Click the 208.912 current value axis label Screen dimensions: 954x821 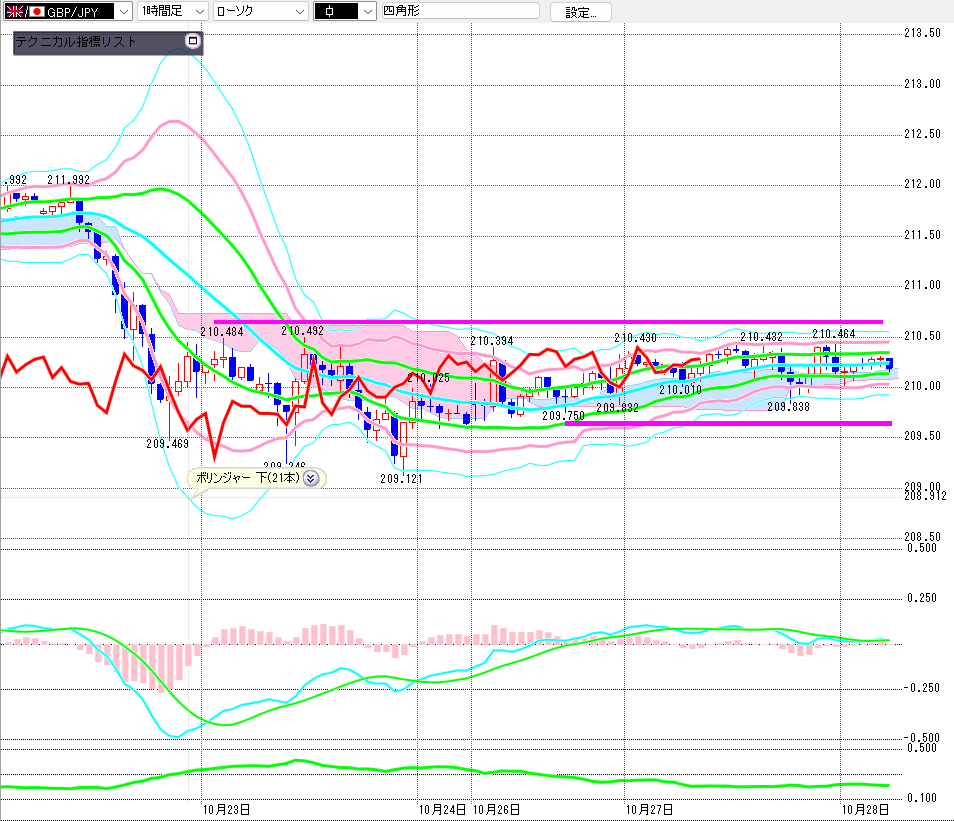click(925, 496)
